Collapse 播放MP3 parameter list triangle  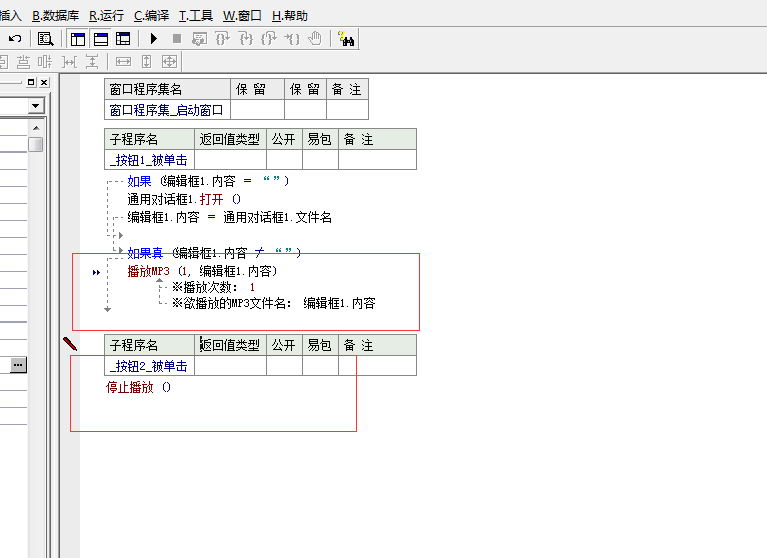(x=159, y=280)
